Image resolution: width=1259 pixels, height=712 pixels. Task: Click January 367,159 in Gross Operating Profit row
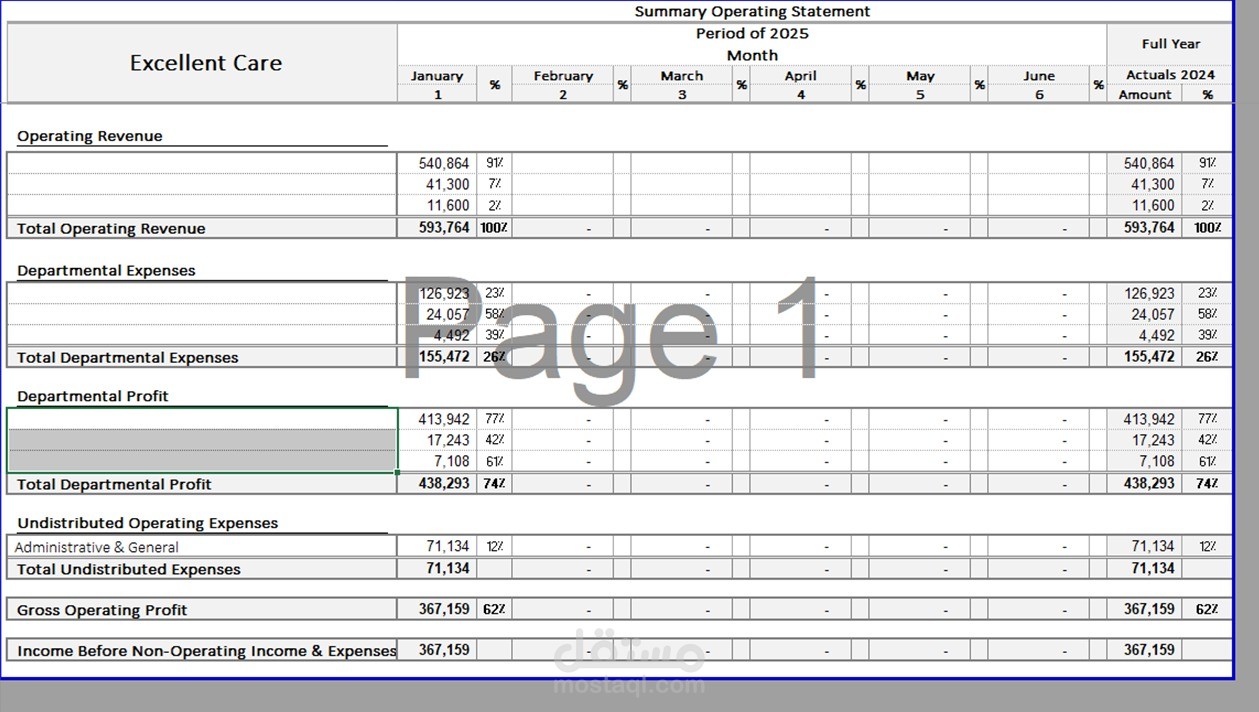point(444,610)
